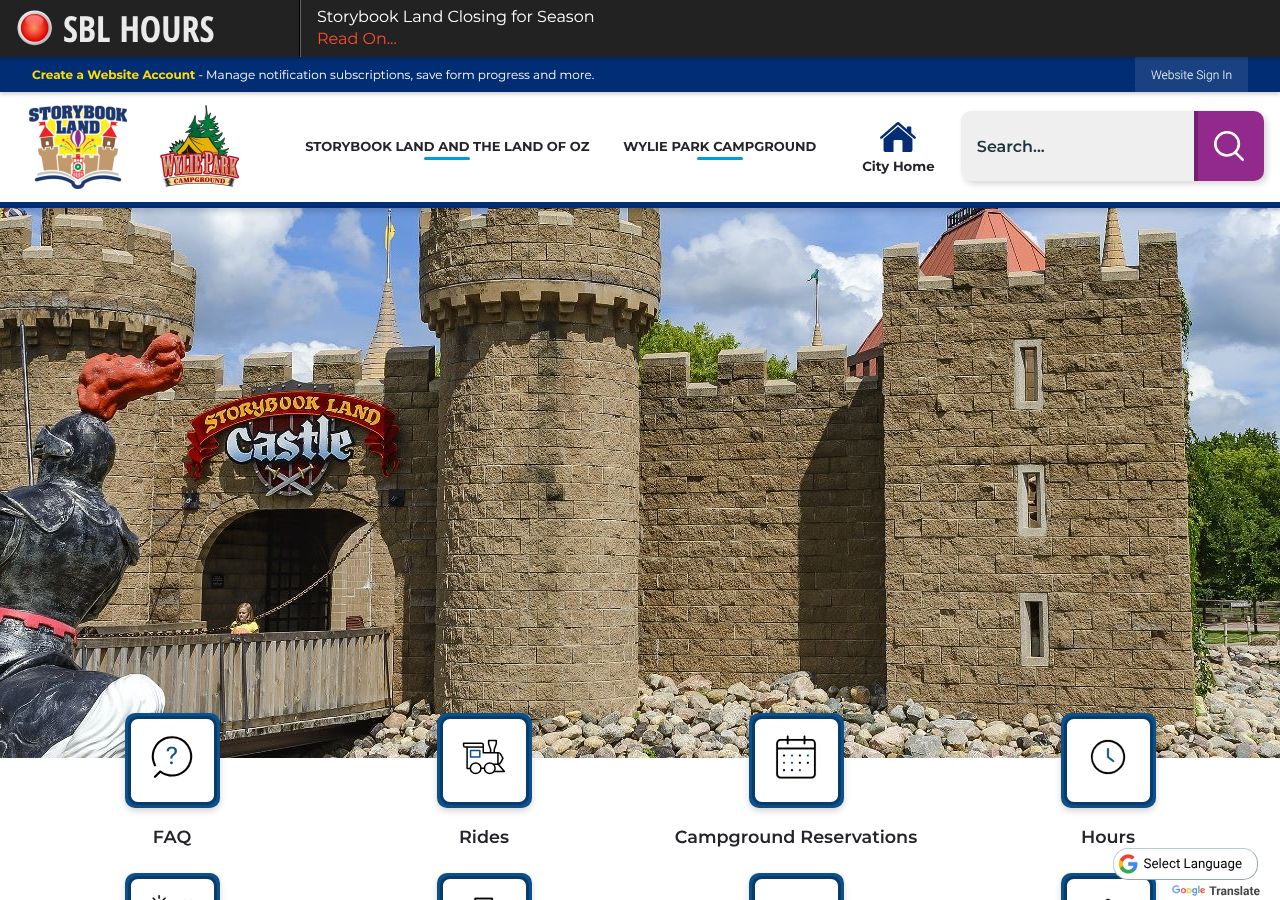Click the Google logo in language selector

pyautogui.click(x=1129, y=864)
